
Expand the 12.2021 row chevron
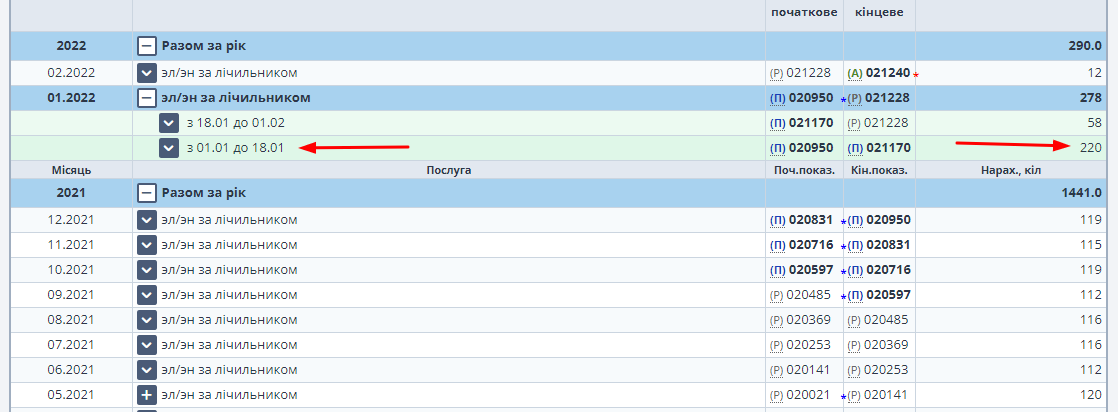[x=147, y=220]
